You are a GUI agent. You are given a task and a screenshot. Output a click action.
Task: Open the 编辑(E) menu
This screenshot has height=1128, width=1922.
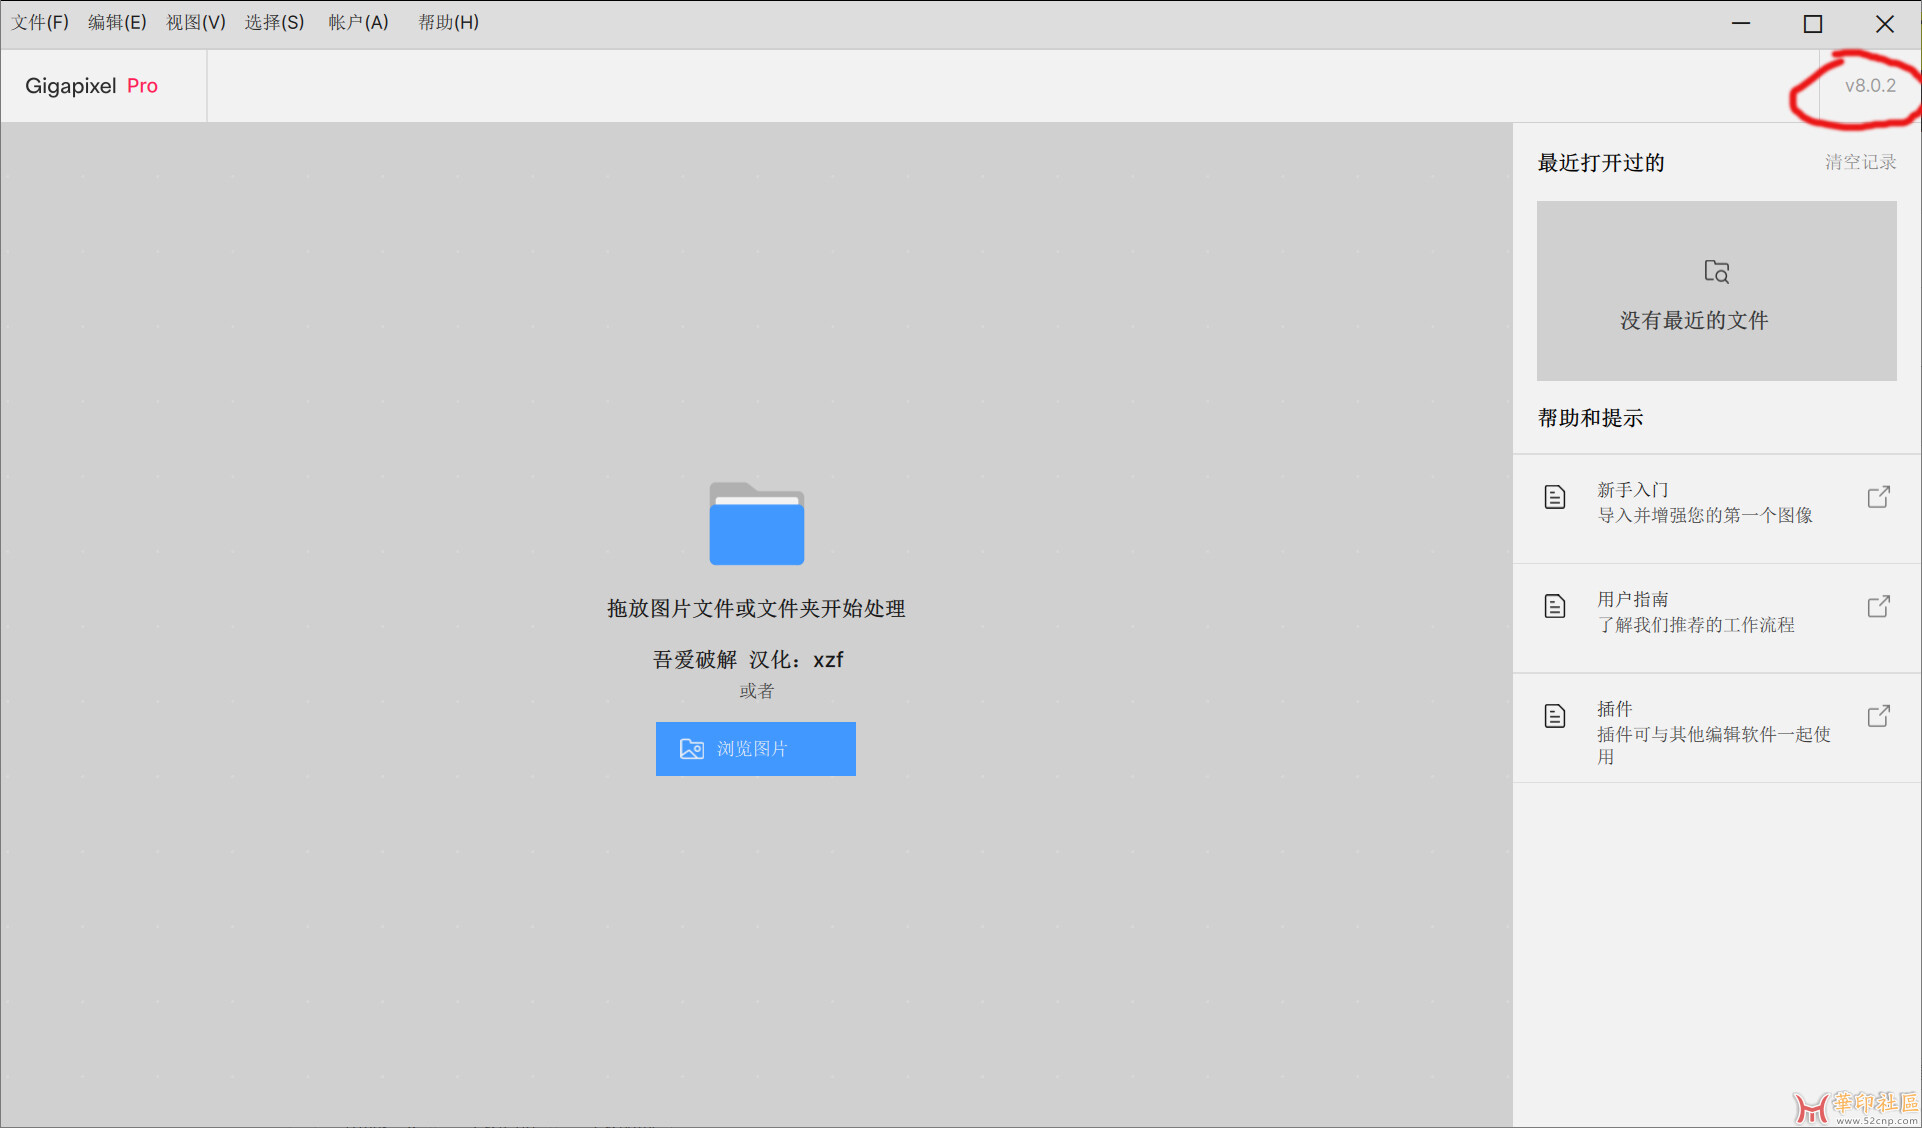tap(117, 22)
